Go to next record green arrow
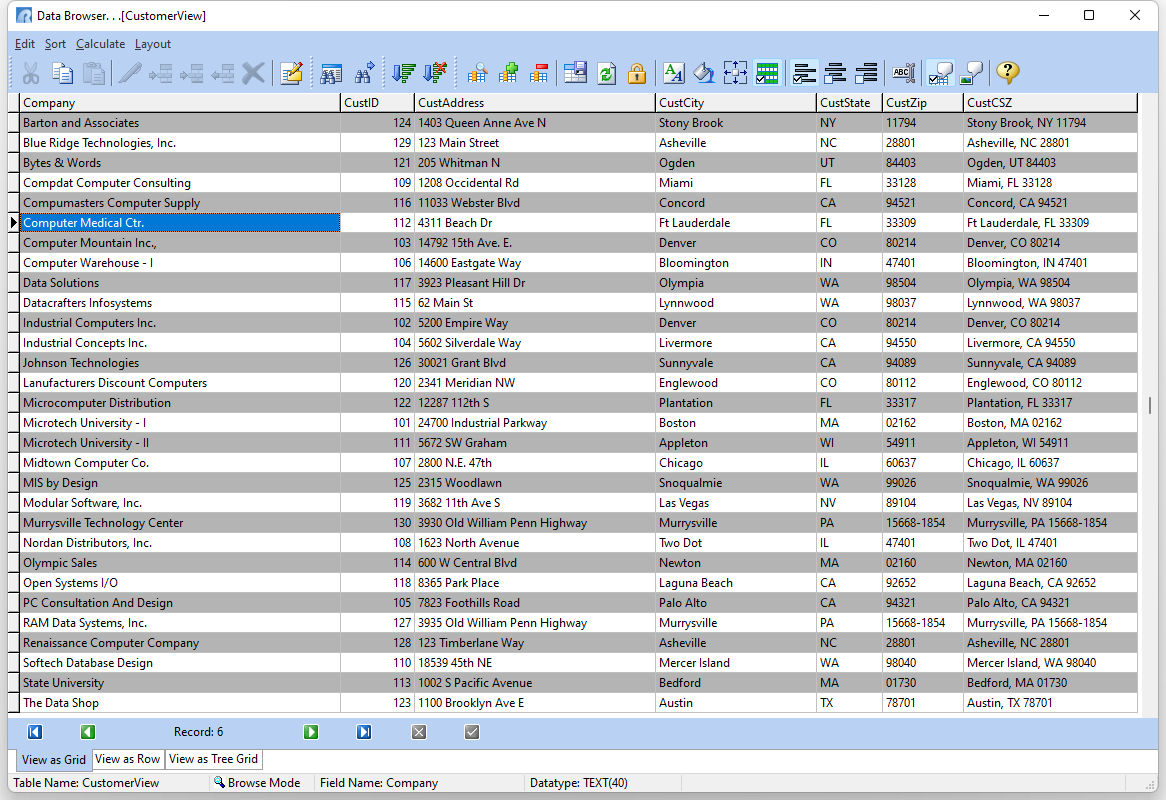 [x=311, y=732]
